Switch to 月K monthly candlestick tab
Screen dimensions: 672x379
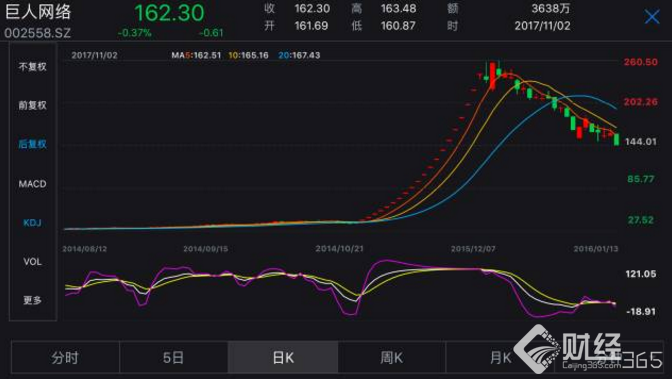500,357
